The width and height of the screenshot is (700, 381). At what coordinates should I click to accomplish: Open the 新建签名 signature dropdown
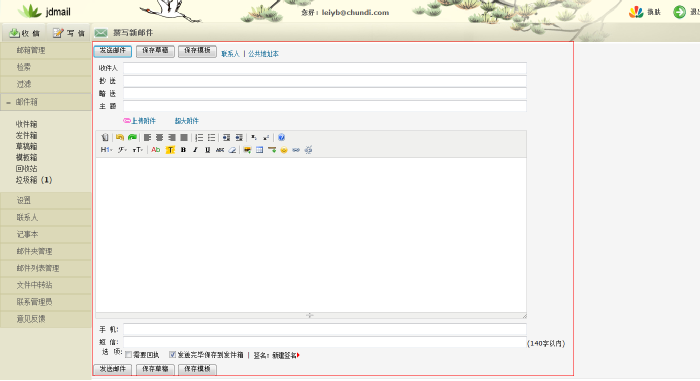[286, 356]
